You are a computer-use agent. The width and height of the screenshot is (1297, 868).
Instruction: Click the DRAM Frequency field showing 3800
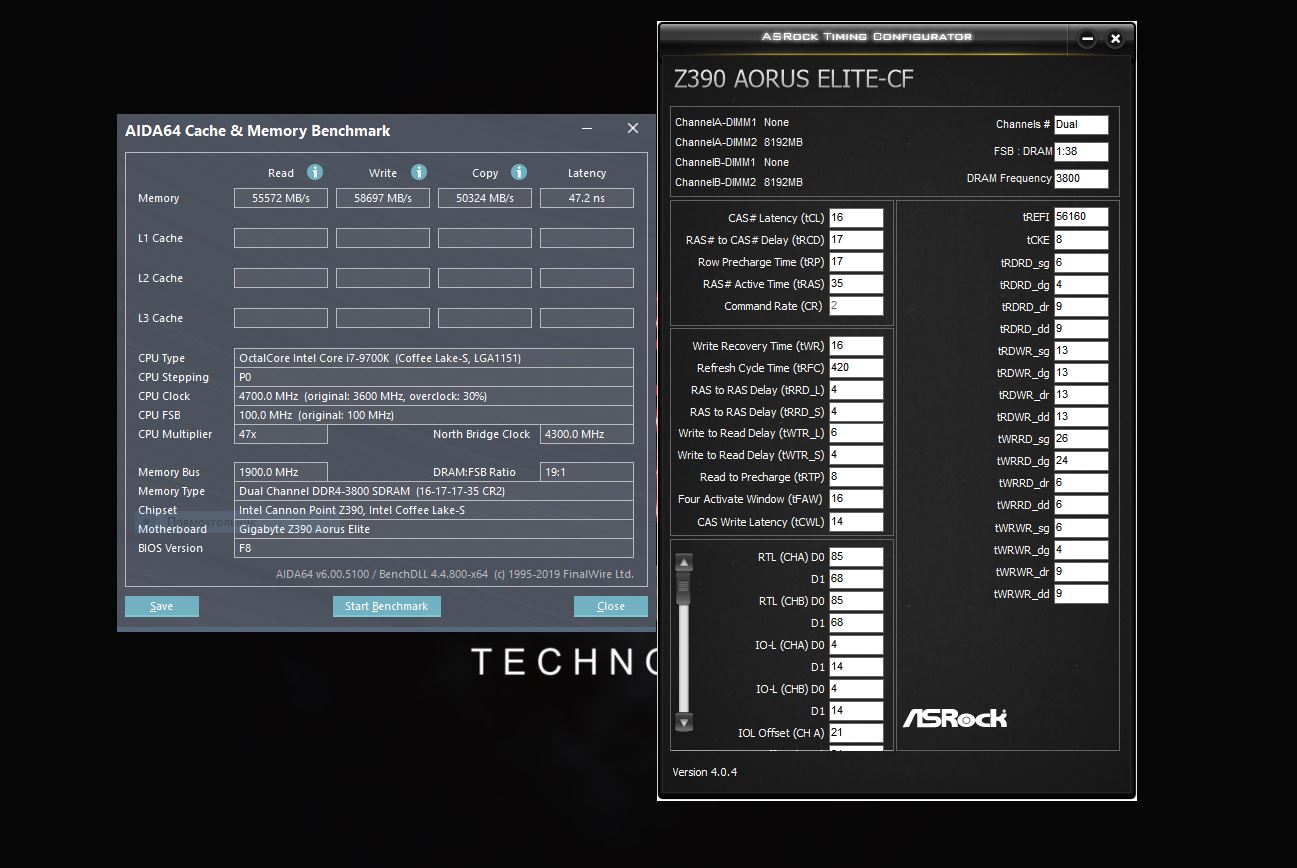1081,179
